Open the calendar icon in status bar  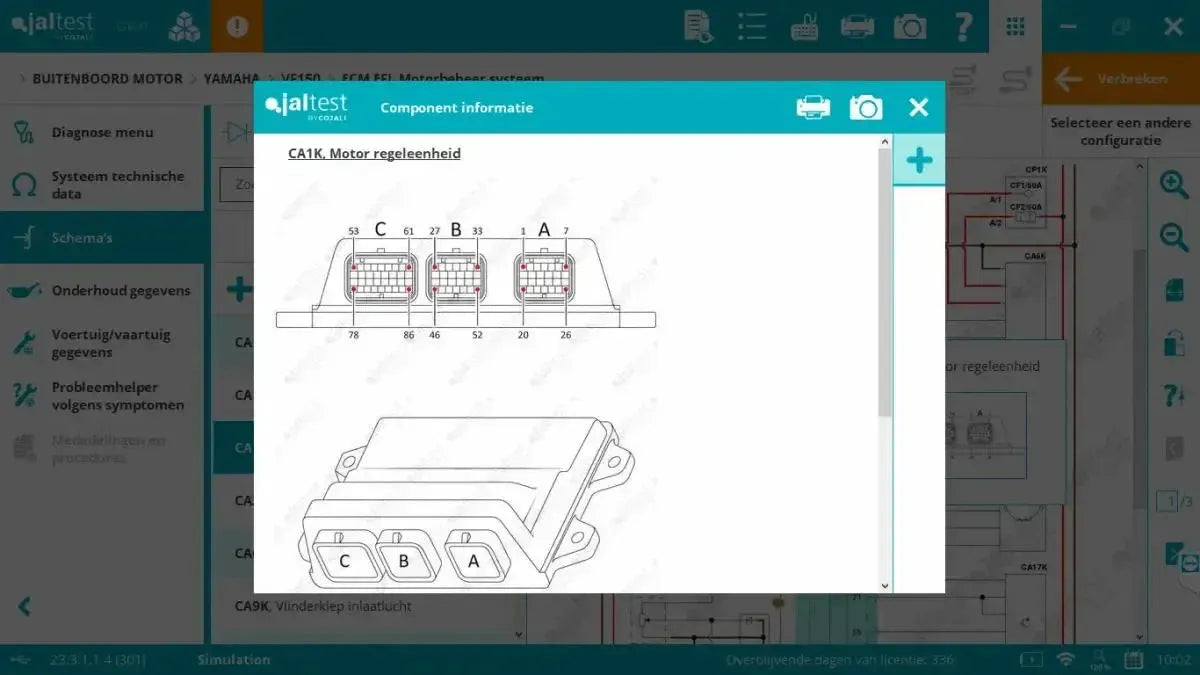[x=1133, y=659]
